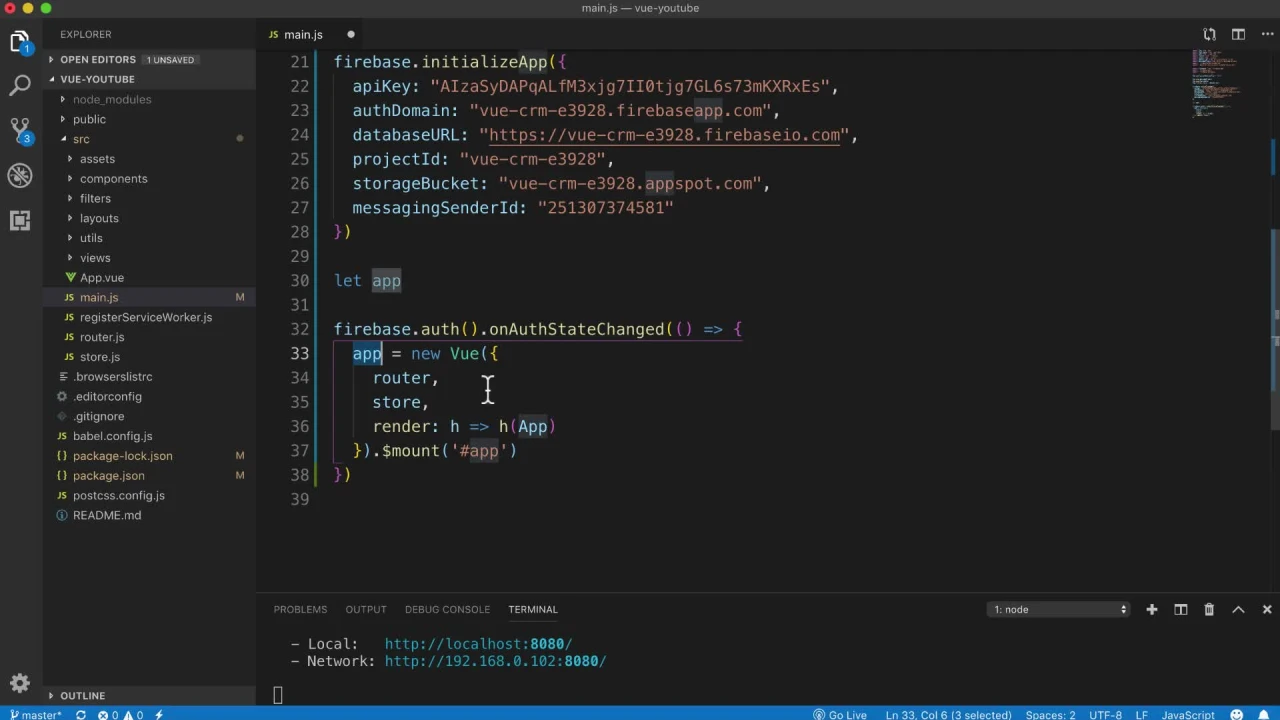Kill terminal using the trash icon
1280x720 pixels.
1209,609
